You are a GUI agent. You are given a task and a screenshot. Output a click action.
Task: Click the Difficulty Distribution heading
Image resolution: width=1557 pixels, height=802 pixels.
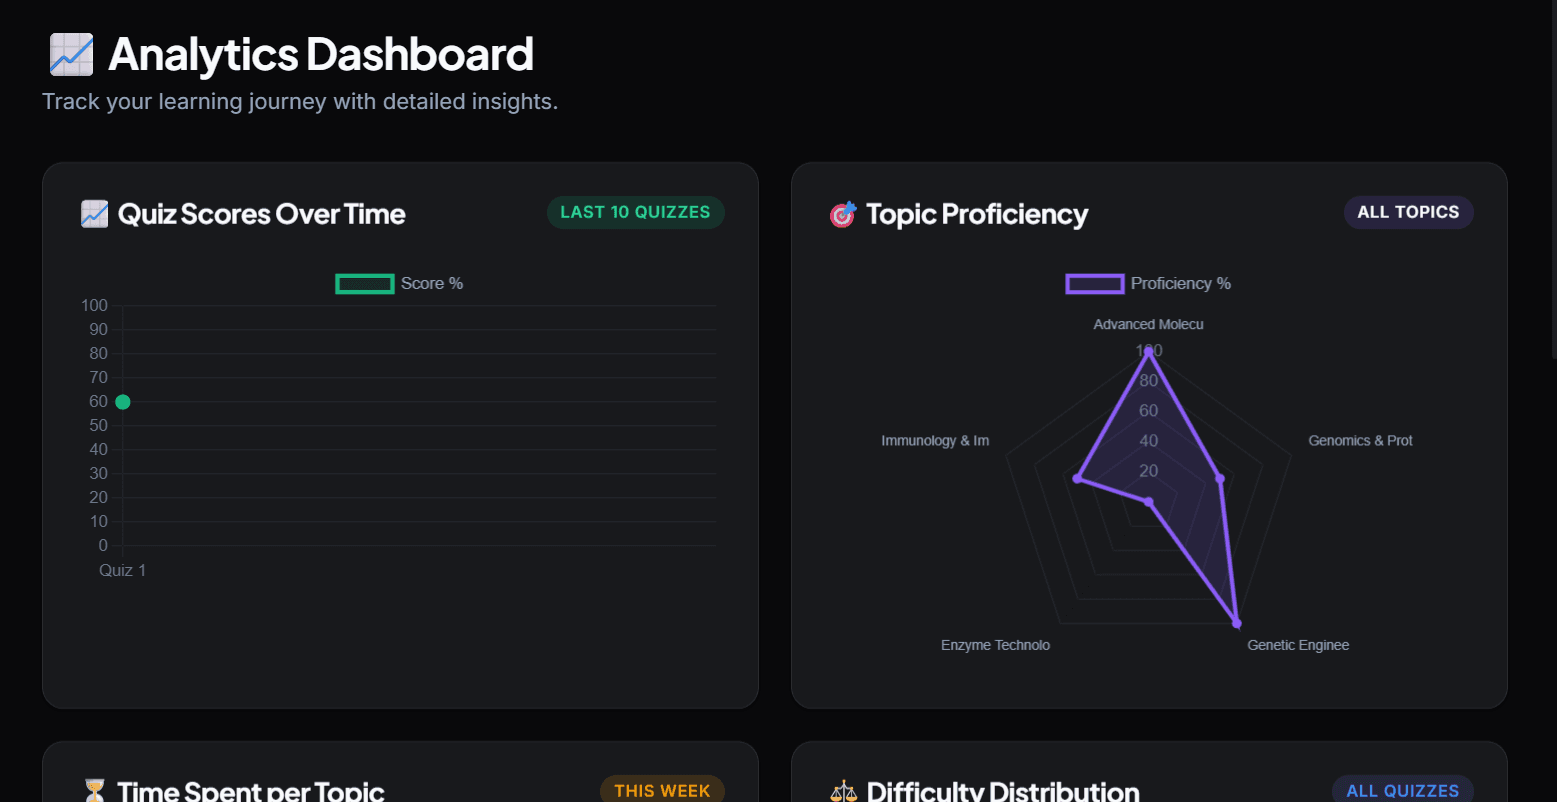[x=1003, y=791]
